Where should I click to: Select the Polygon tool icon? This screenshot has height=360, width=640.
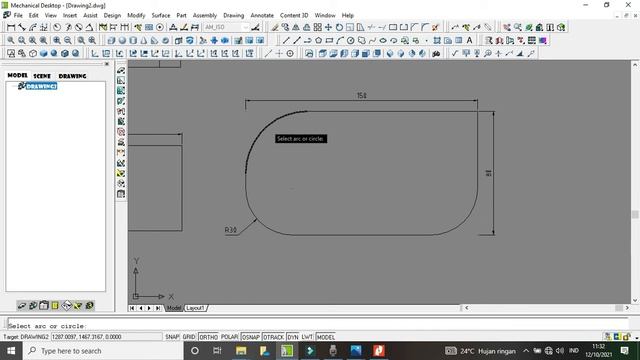click(318, 40)
